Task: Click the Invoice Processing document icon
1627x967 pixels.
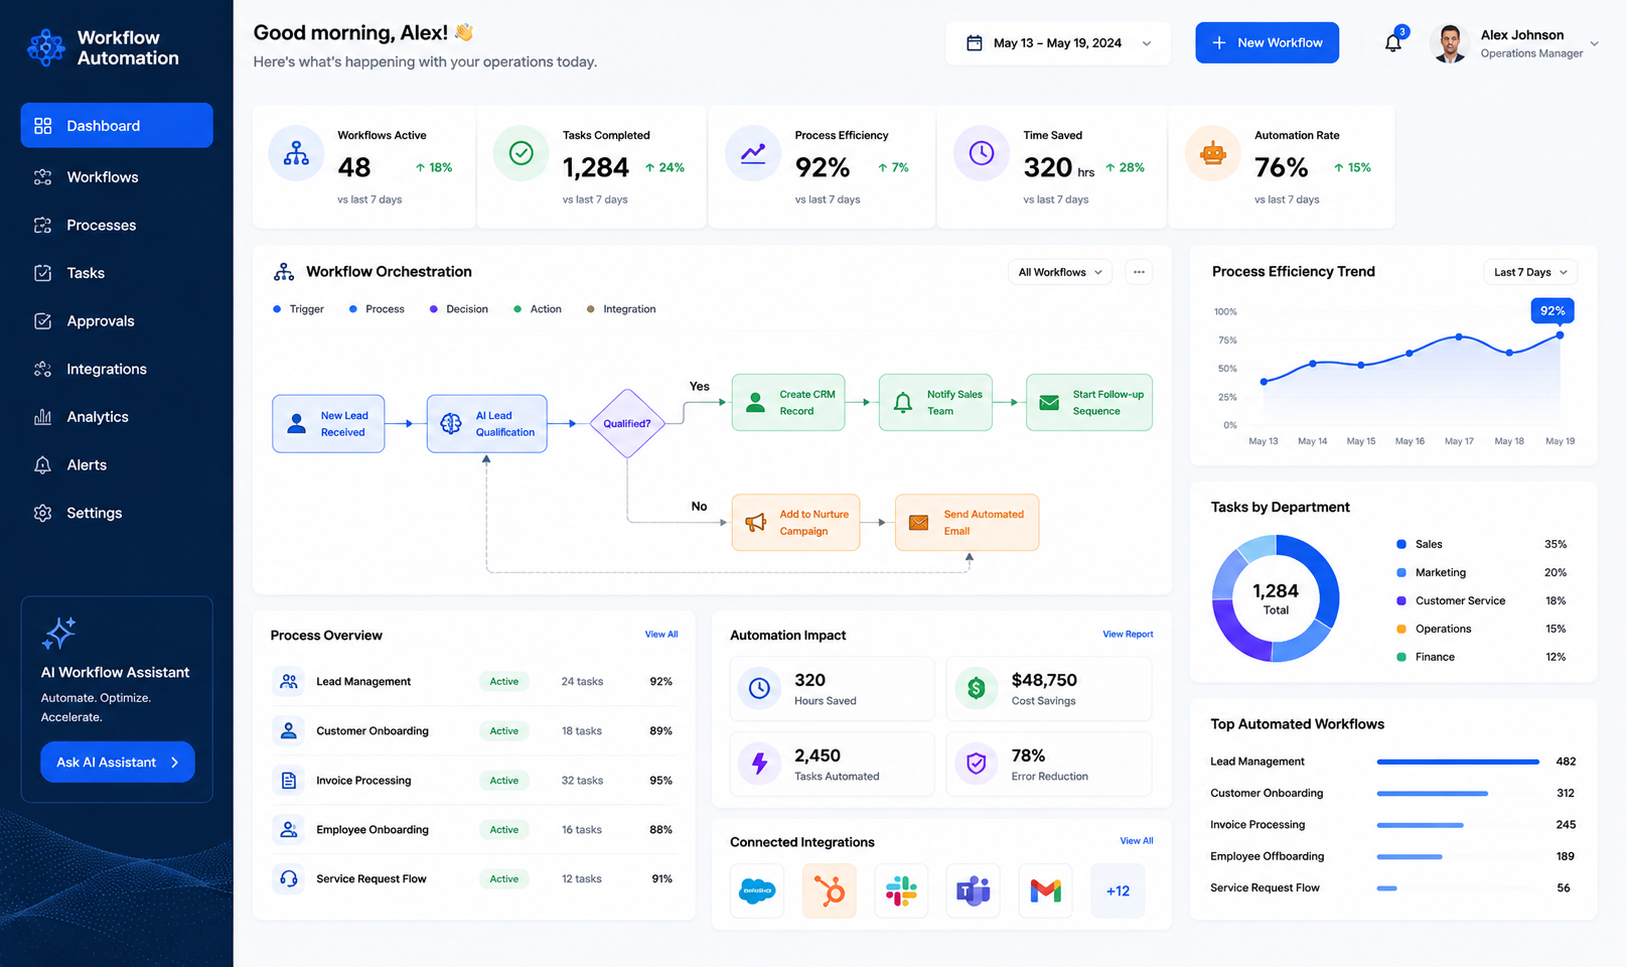Action: (288, 780)
